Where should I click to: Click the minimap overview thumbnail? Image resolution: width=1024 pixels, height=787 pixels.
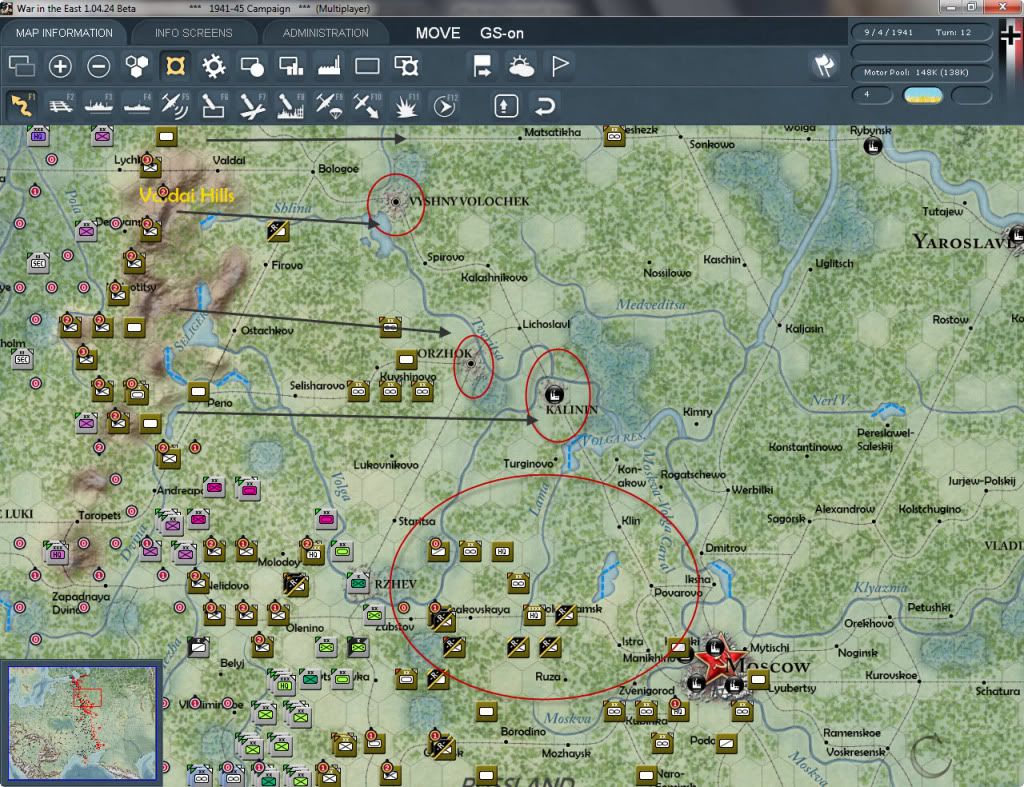[82, 723]
